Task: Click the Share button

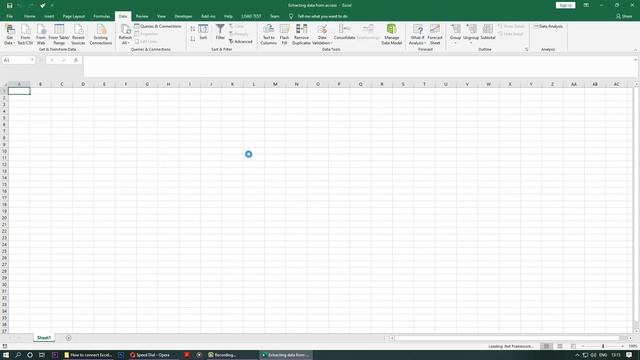Action: tap(624, 16)
